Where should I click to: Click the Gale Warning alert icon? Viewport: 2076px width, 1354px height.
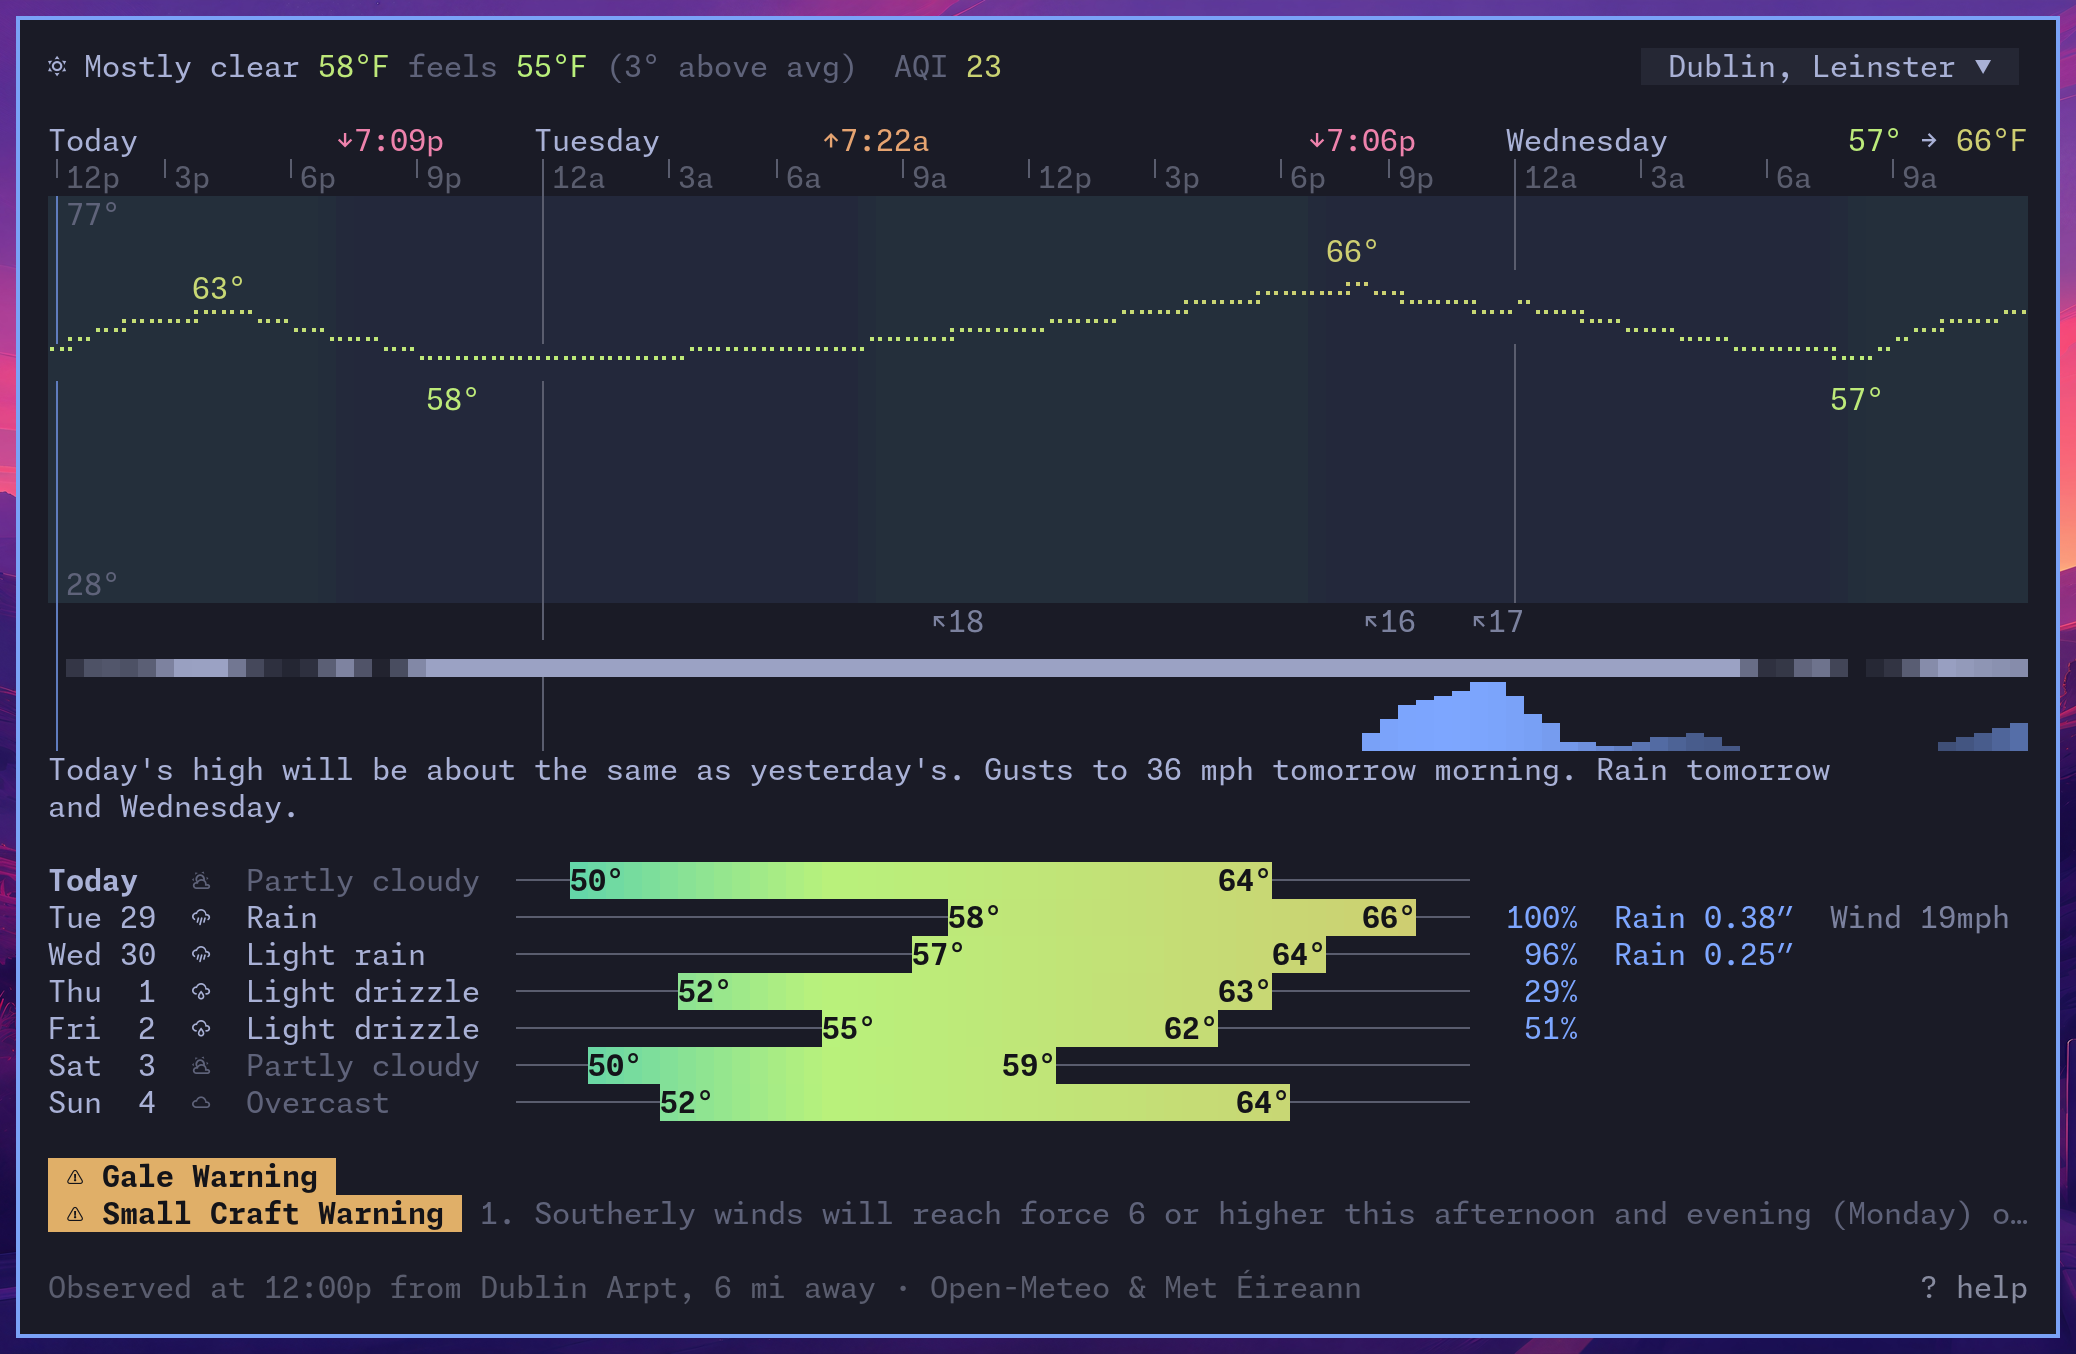click(75, 1177)
